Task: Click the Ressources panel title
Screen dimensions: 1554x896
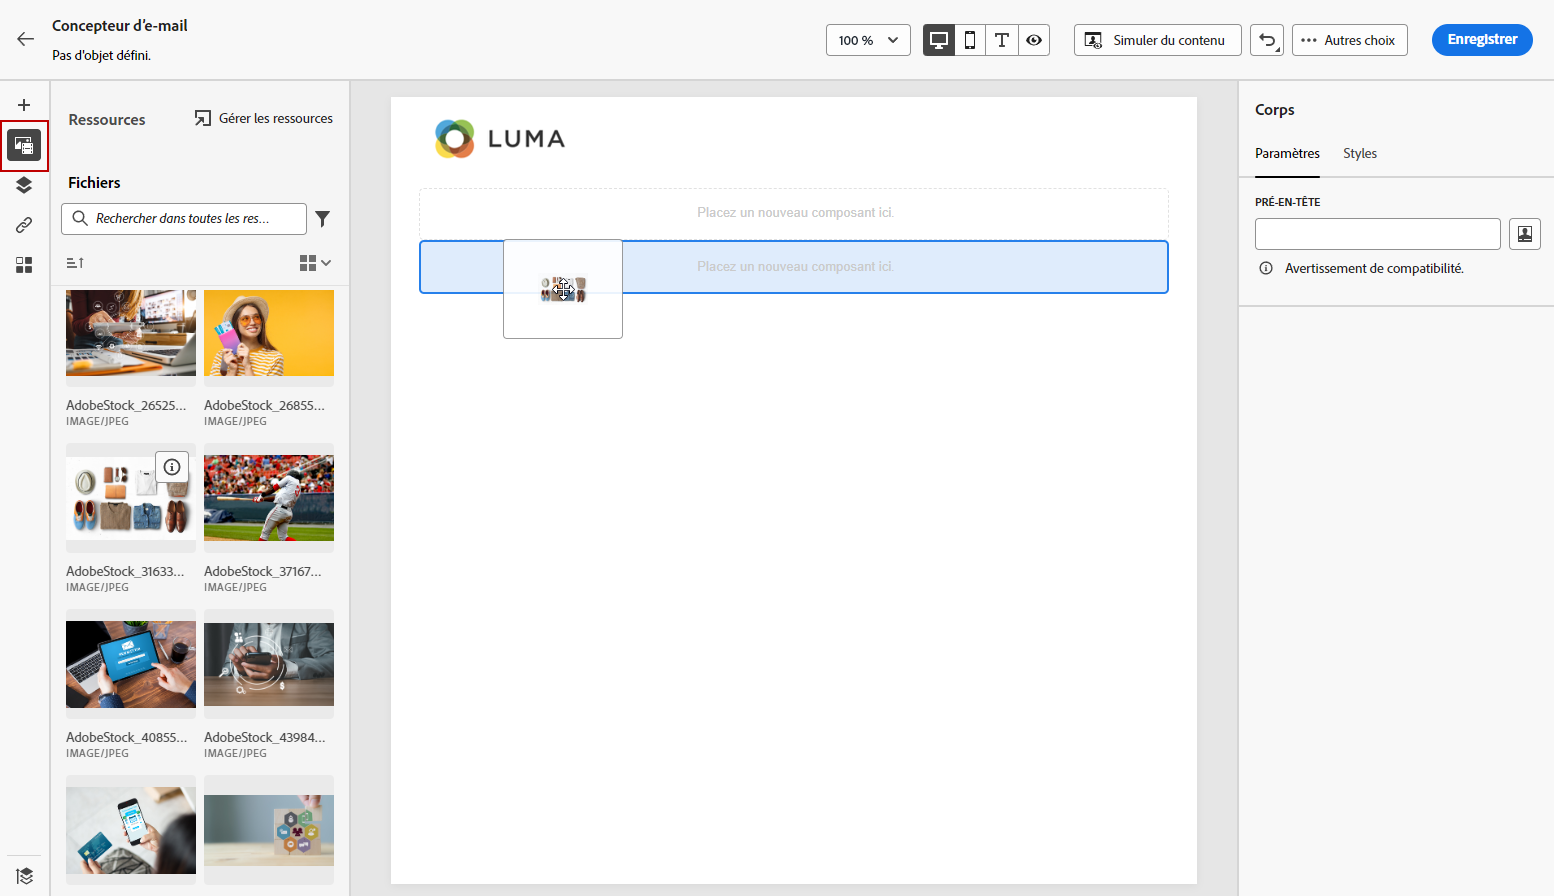Action: tap(107, 120)
